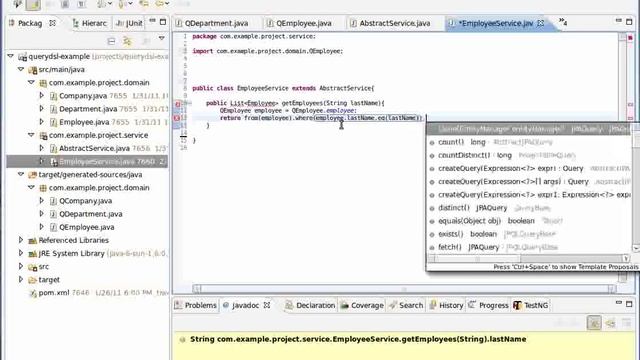Image resolution: width=640 pixels, height=360 pixels.
Task: Choose fetch() JPAQuery proposal
Action: [x=529, y=247]
